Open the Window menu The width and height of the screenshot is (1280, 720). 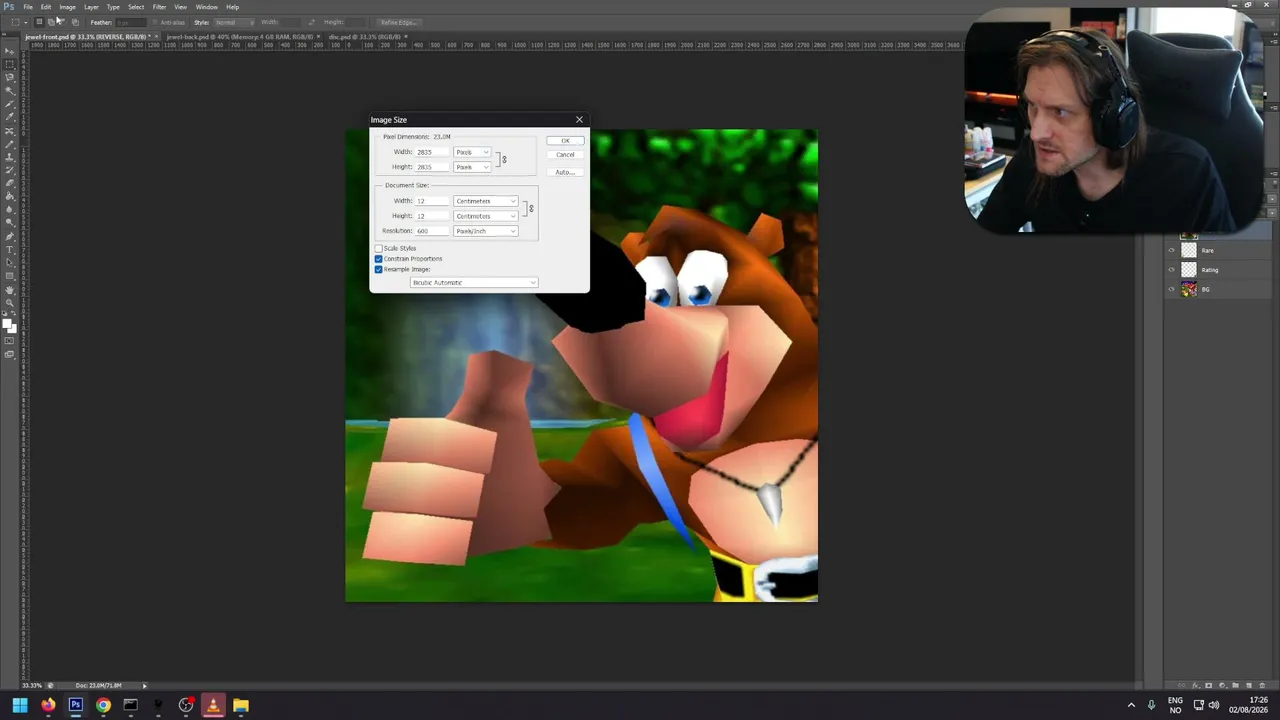206,7
